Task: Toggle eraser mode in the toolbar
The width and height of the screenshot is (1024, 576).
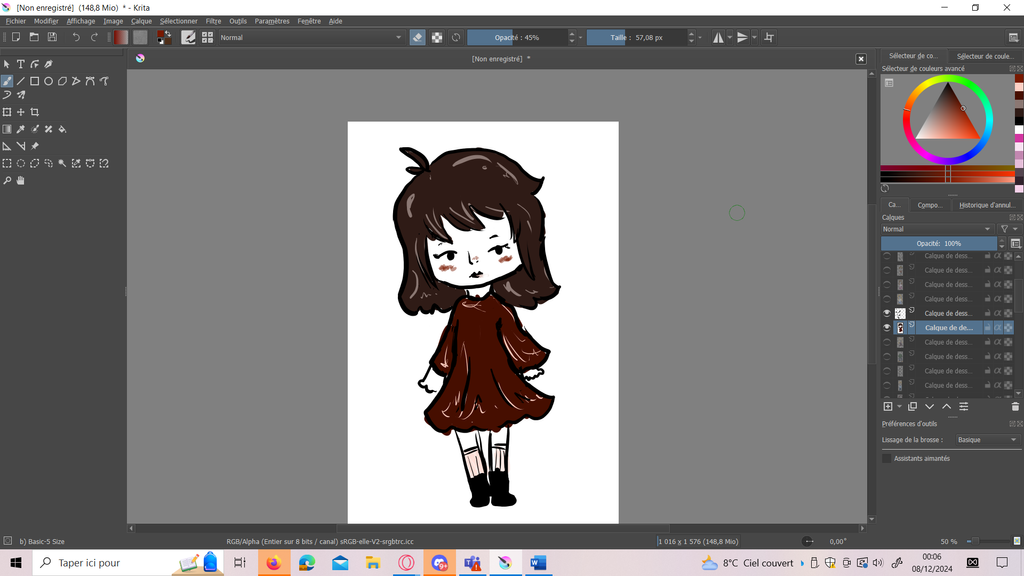Action: point(418,37)
